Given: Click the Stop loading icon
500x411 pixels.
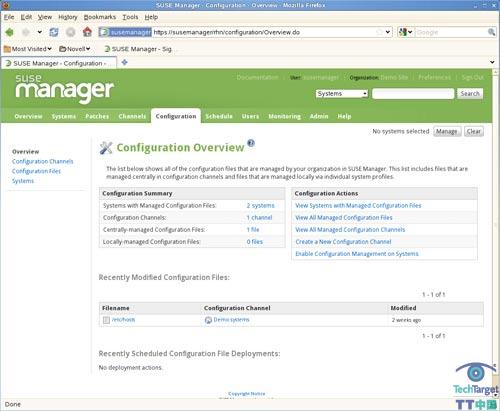Looking at the screenshot, I should 70,32.
